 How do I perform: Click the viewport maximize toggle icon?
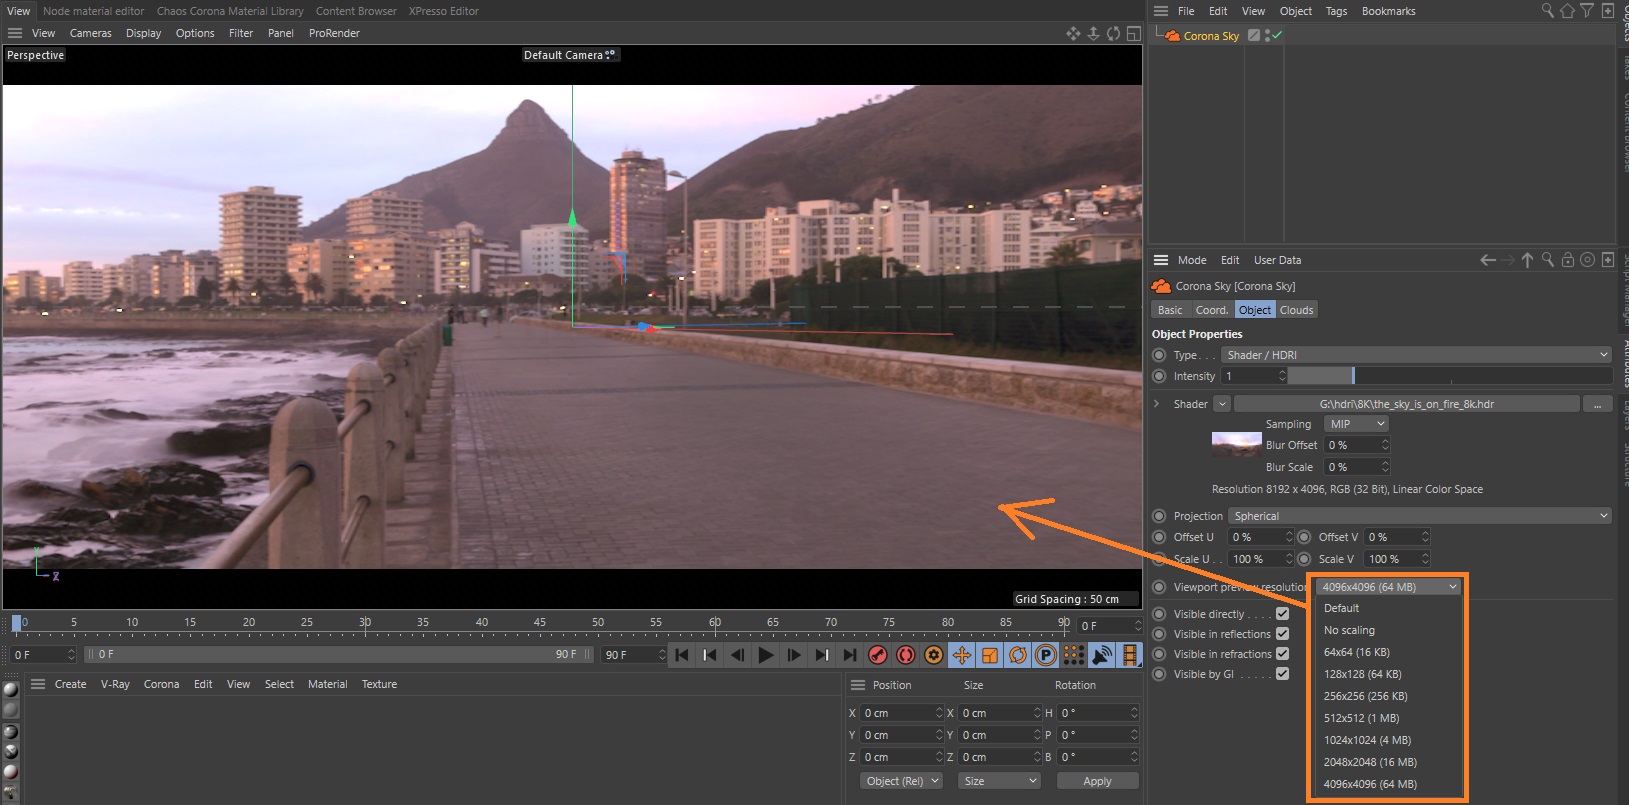click(x=1133, y=33)
